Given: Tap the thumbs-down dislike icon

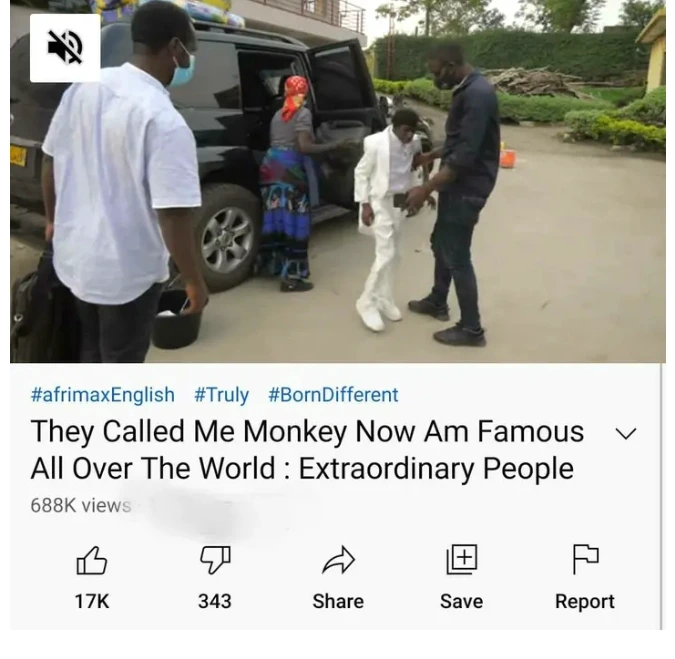Looking at the screenshot, I should pyautogui.click(x=215, y=560).
